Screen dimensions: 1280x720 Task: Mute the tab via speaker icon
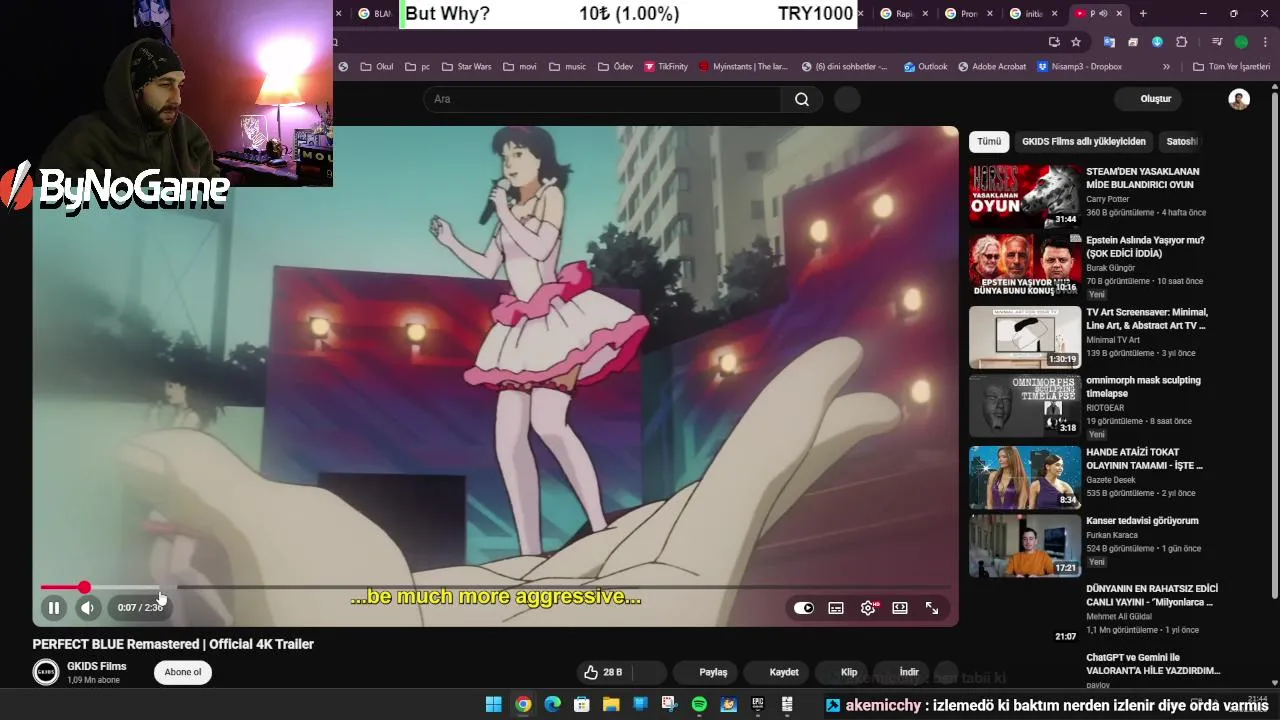pos(1104,13)
